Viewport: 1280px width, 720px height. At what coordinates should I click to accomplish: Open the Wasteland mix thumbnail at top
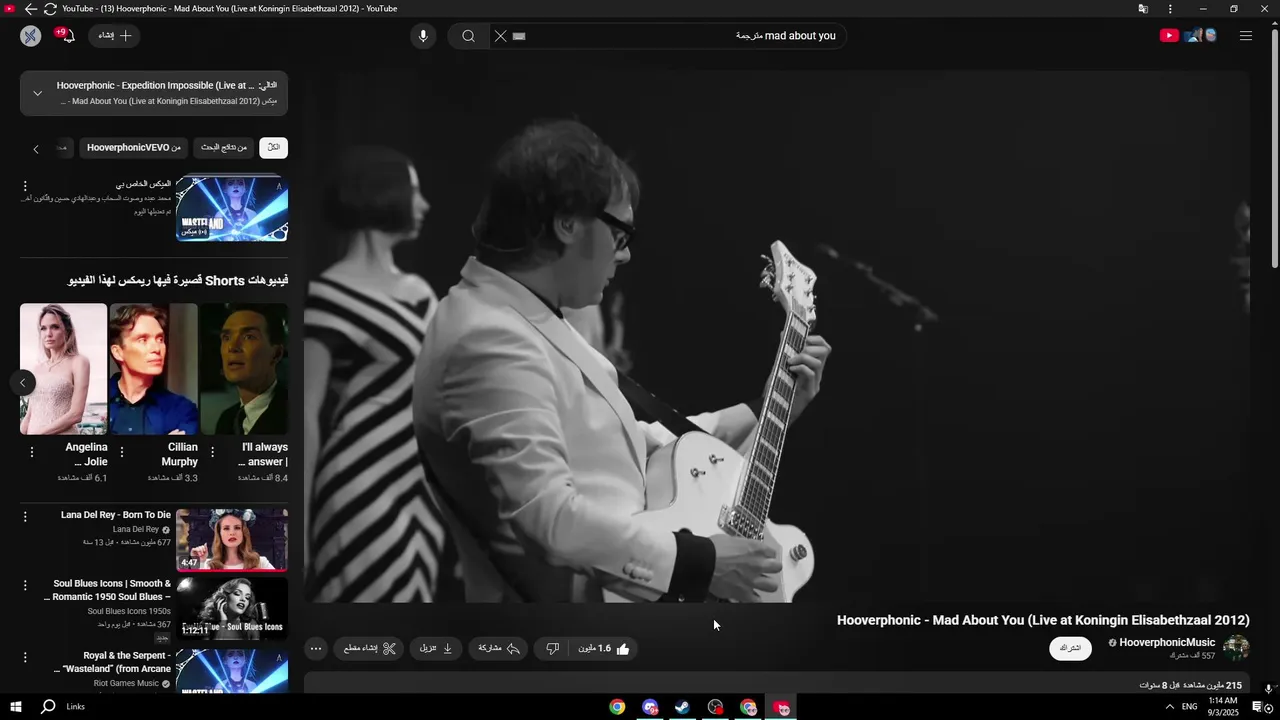click(232, 209)
